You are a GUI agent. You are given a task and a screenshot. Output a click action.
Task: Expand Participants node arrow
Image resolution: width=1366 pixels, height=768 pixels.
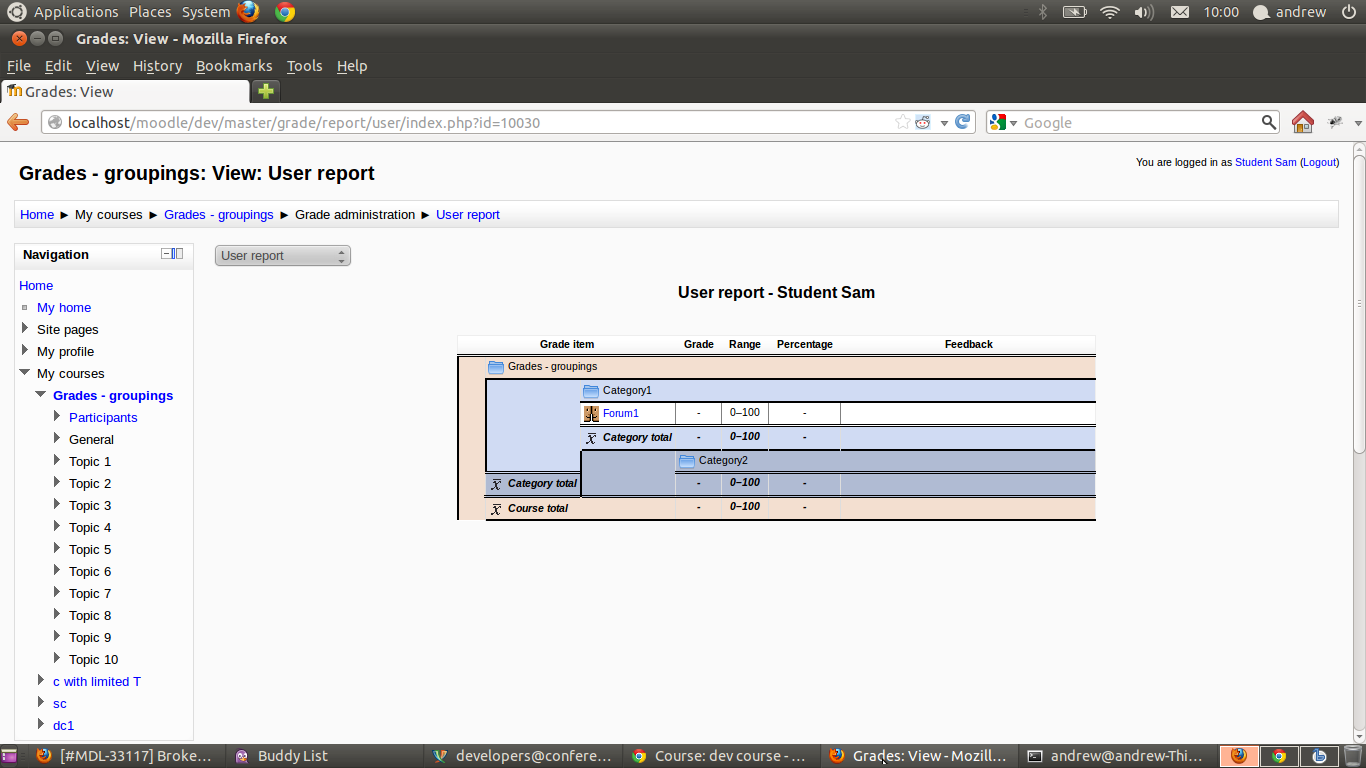pyautogui.click(x=57, y=416)
